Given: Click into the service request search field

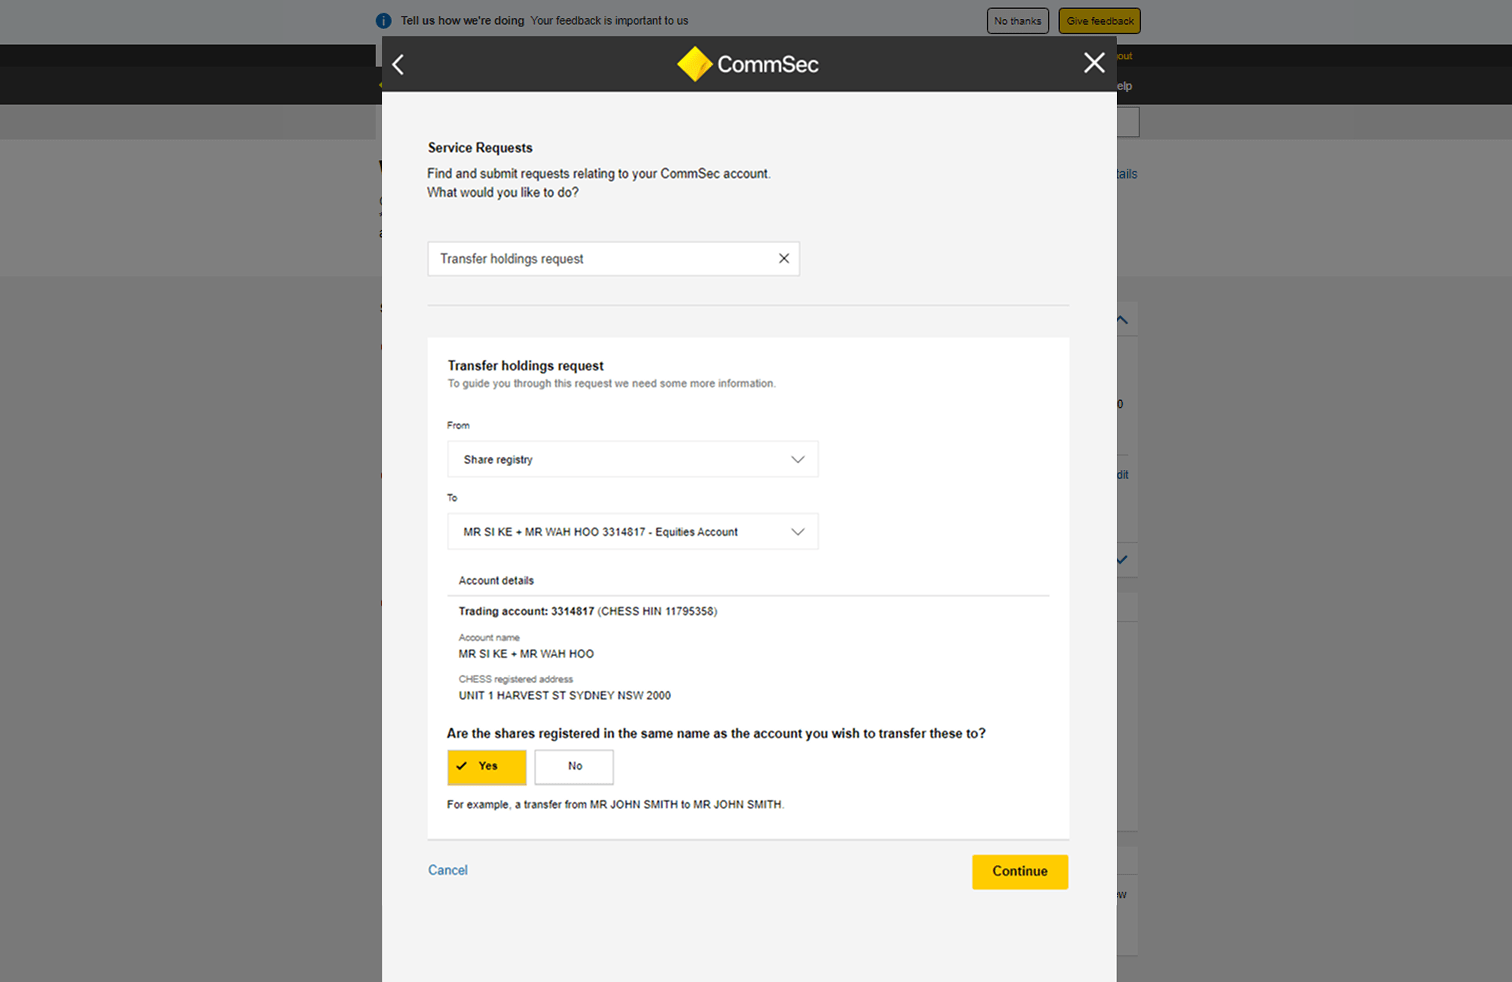Looking at the screenshot, I should pyautogui.click(x=600, y=259).
